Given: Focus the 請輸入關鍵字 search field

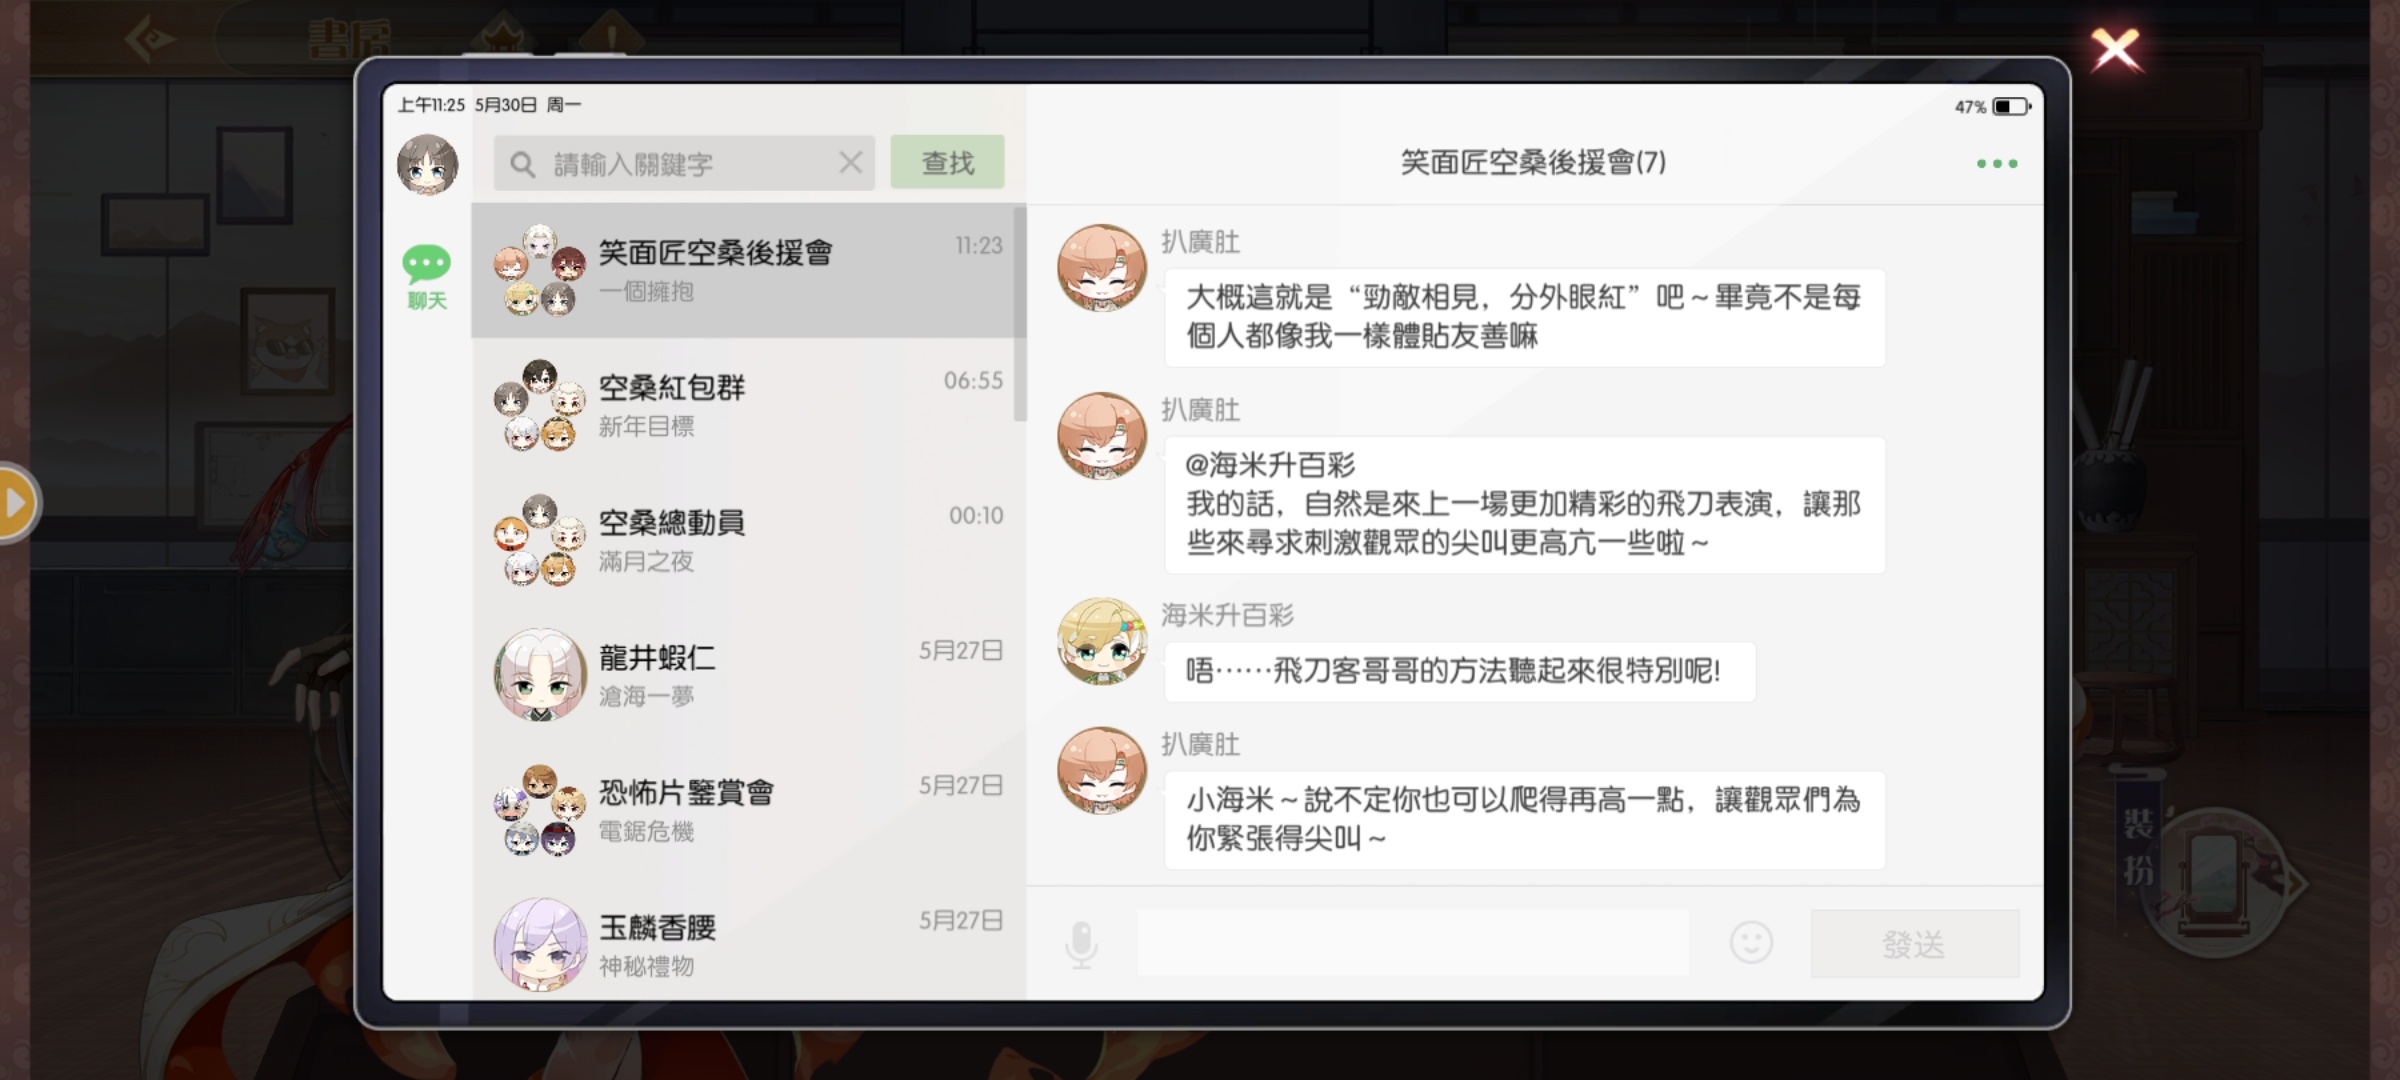Looking at the screenshot, I should [x=684, y=163].
